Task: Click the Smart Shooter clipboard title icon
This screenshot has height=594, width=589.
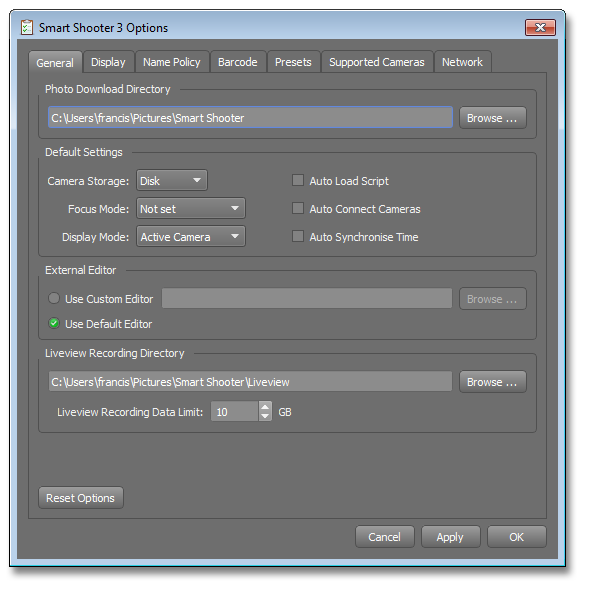Action: click(27, 27)
